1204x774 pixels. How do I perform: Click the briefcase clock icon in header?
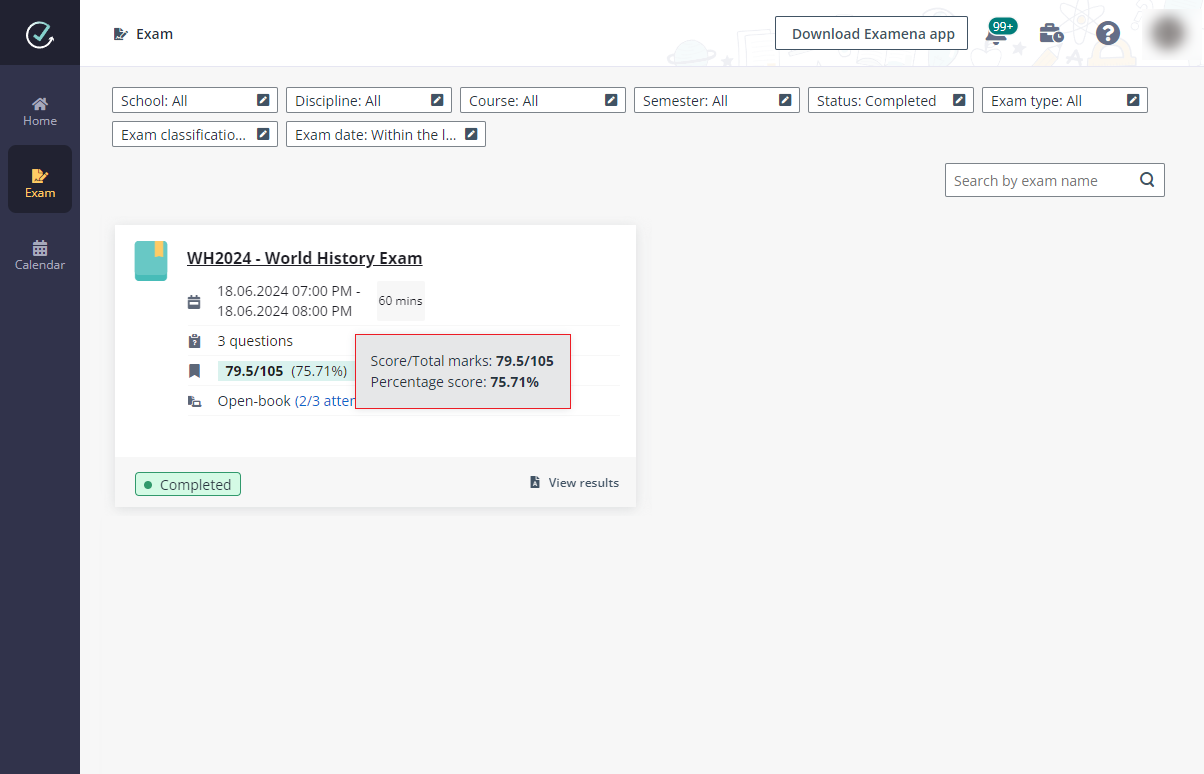(1051, 34)
